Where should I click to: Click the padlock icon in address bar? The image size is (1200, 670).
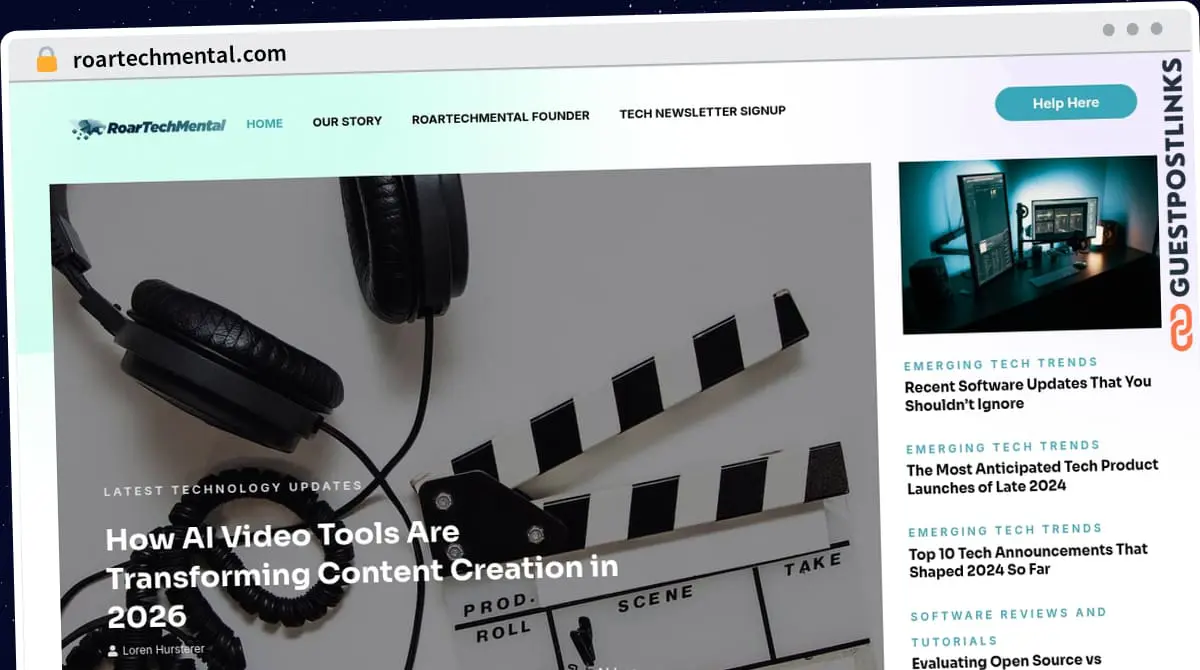click(47, 59)
